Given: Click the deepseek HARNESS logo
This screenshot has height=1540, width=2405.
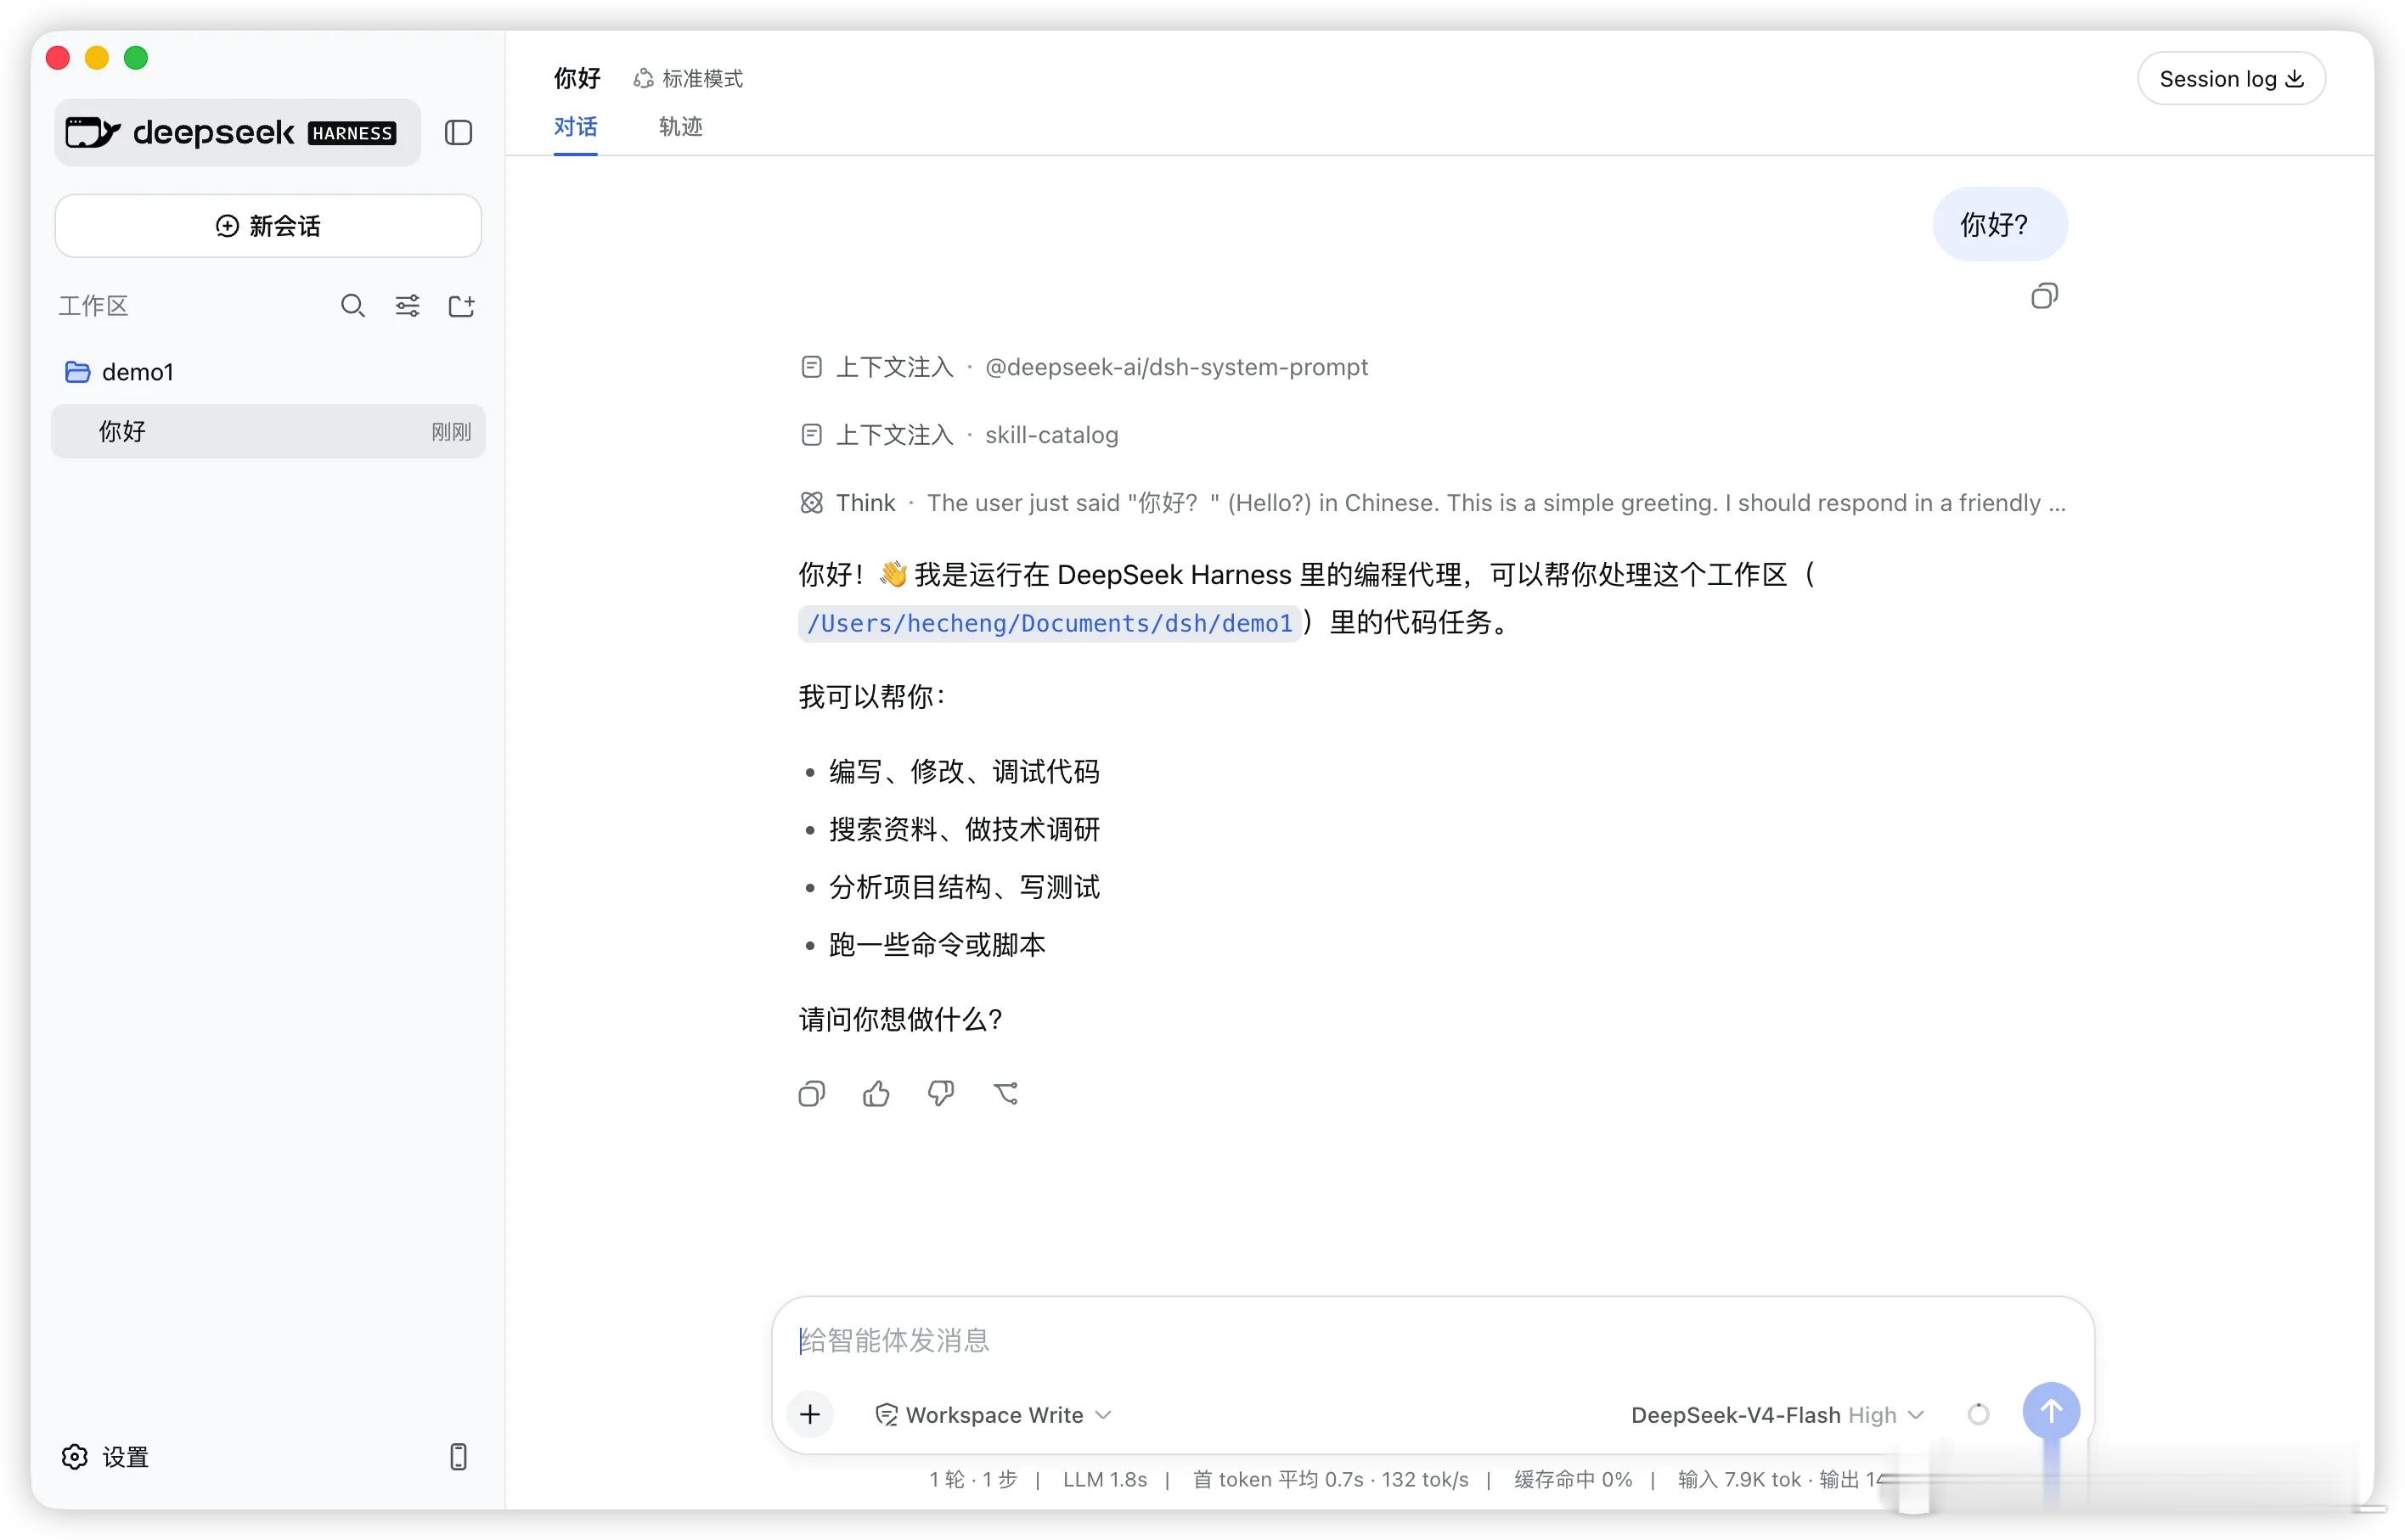Looking at the screenshot, I should (x=237, y=132).
